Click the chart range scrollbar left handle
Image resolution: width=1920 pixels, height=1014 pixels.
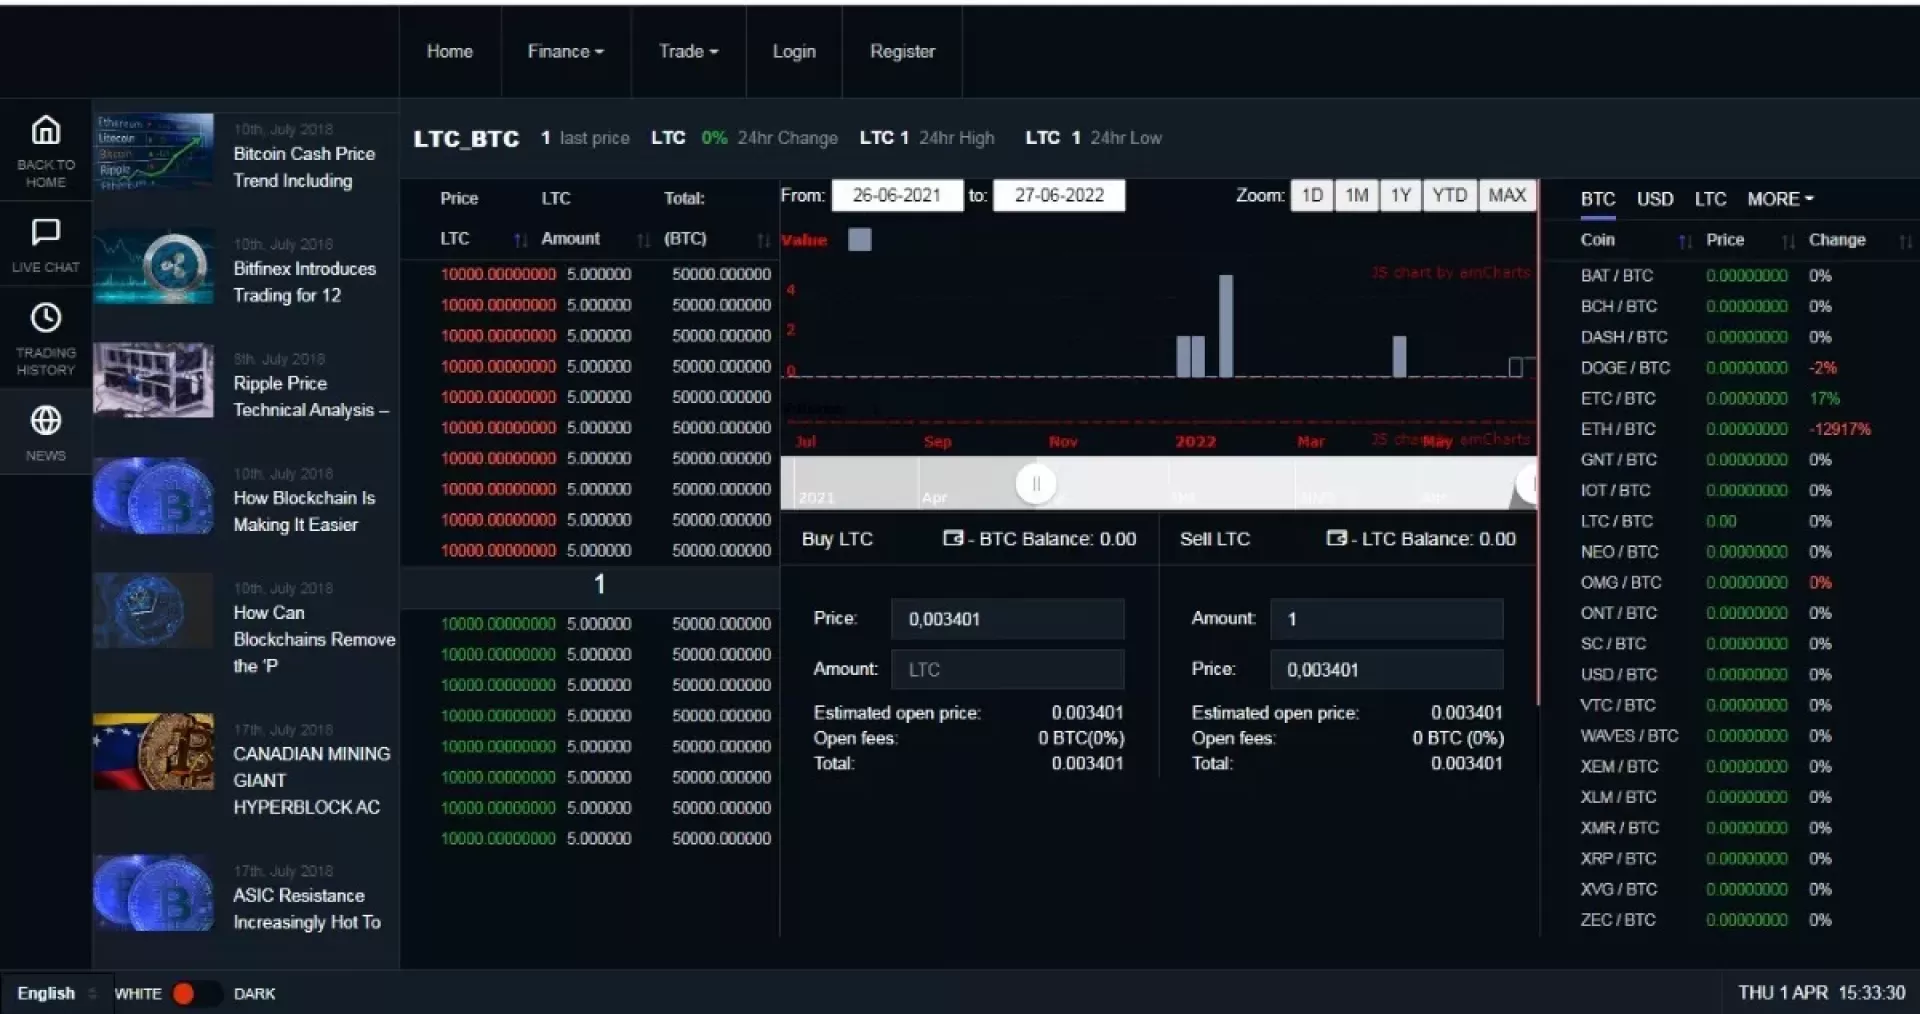coord(1036,484)
